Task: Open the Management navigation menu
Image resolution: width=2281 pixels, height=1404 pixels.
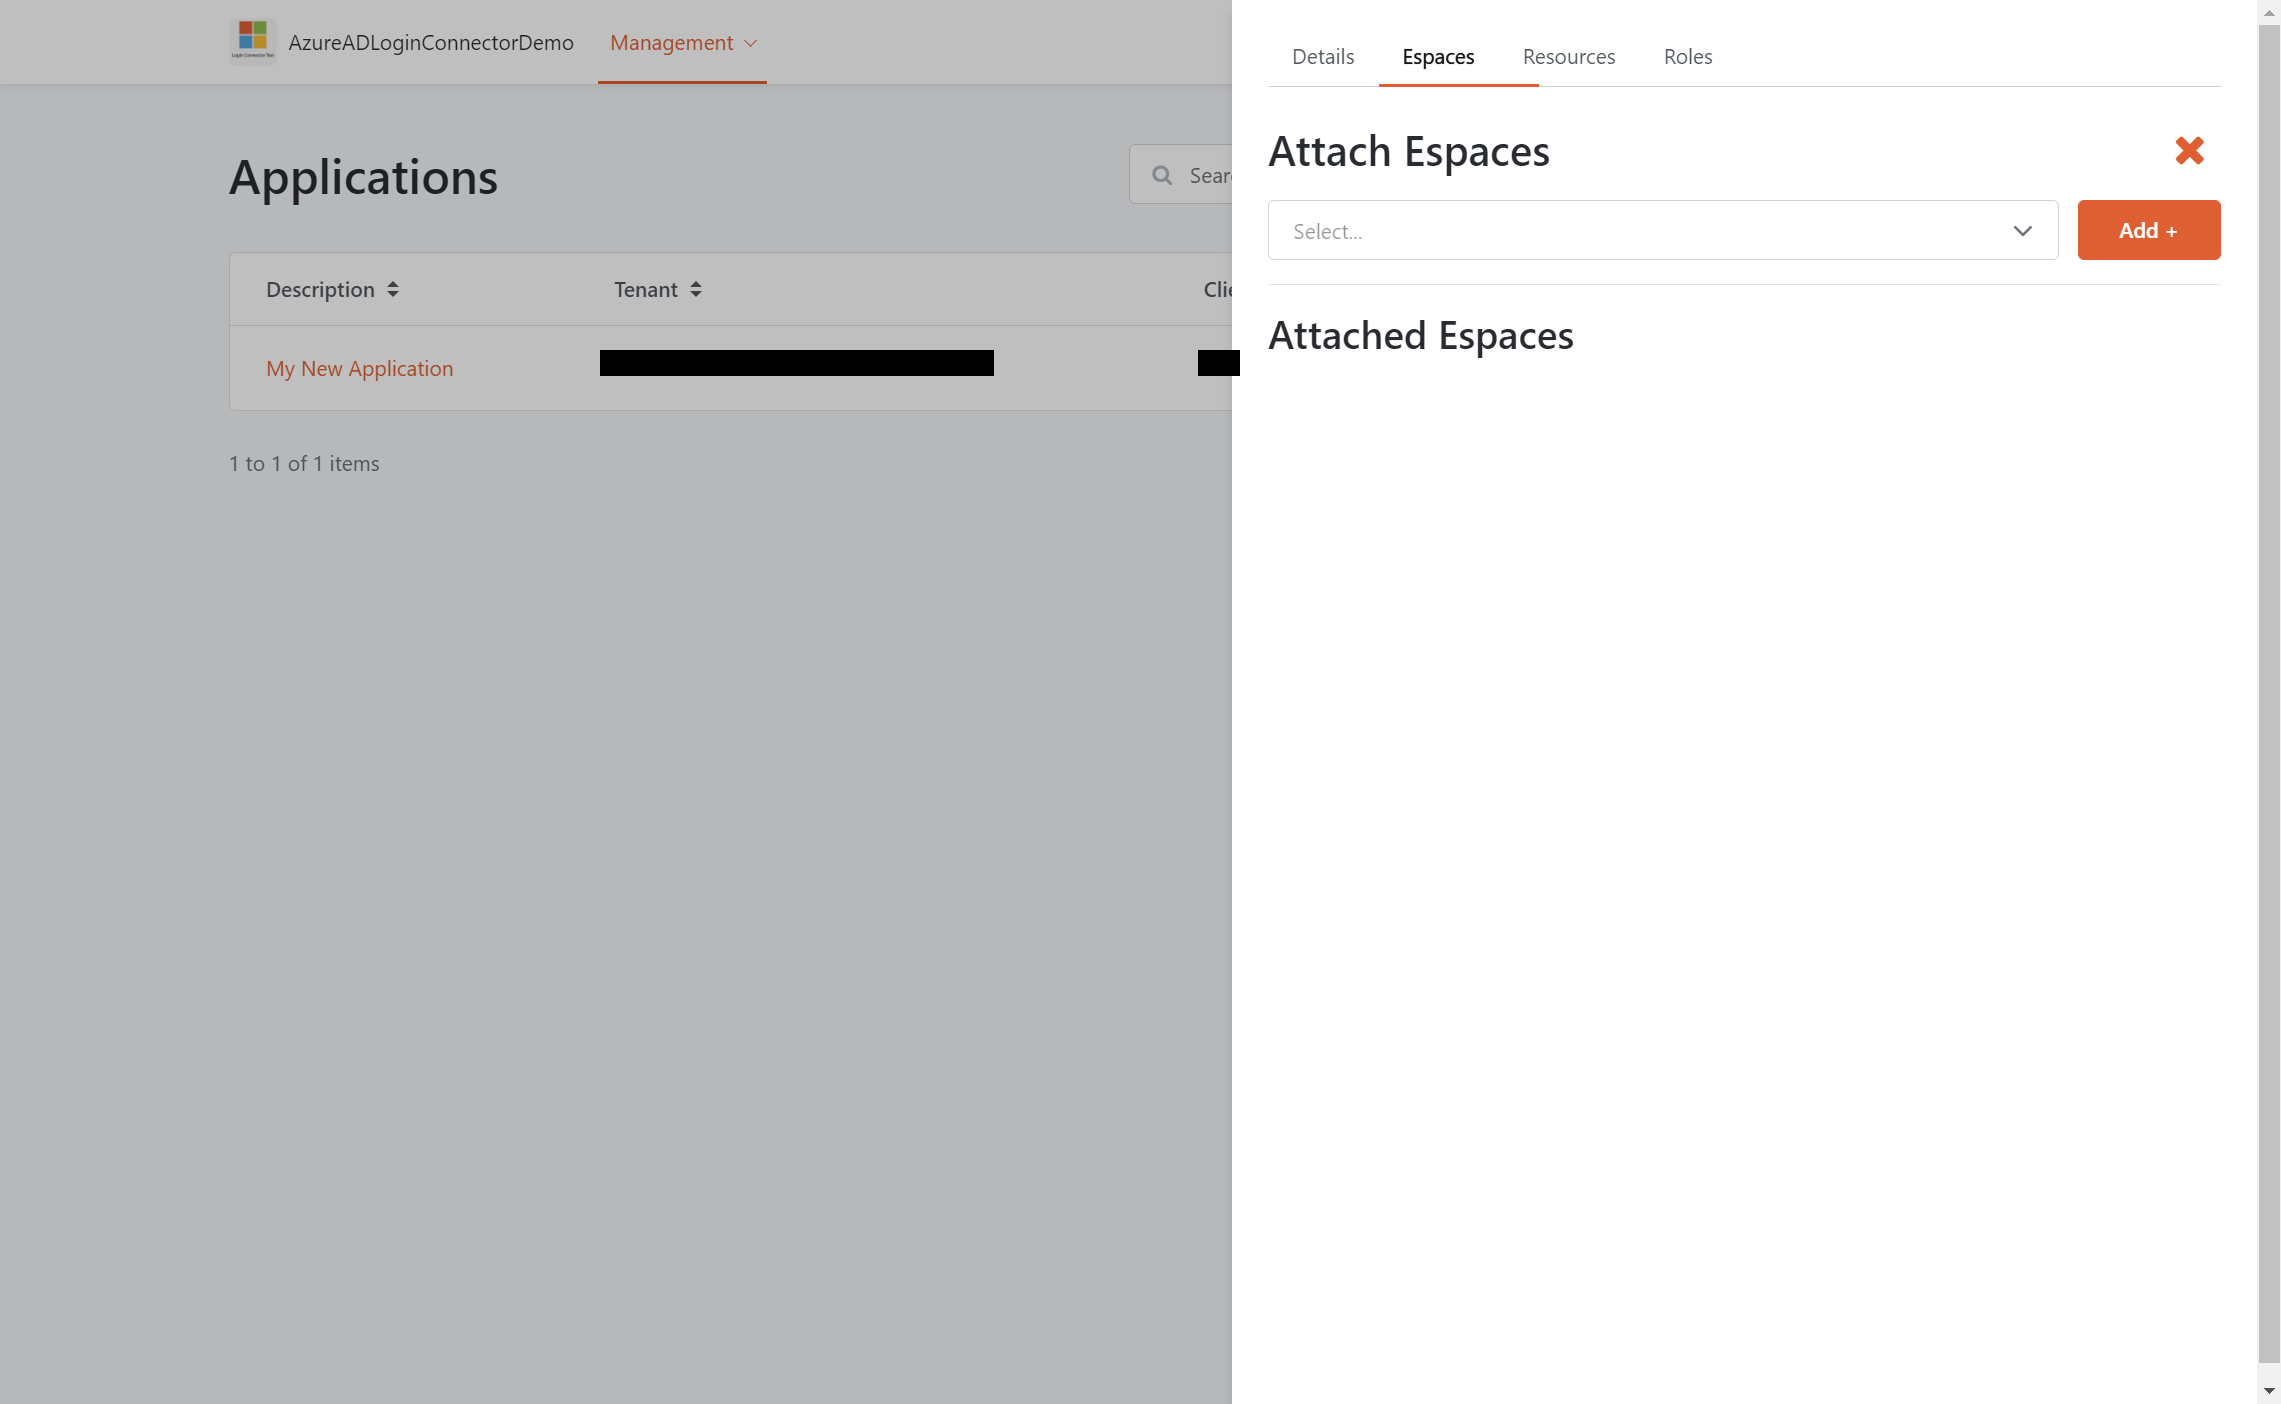Action: coord(671,42)
